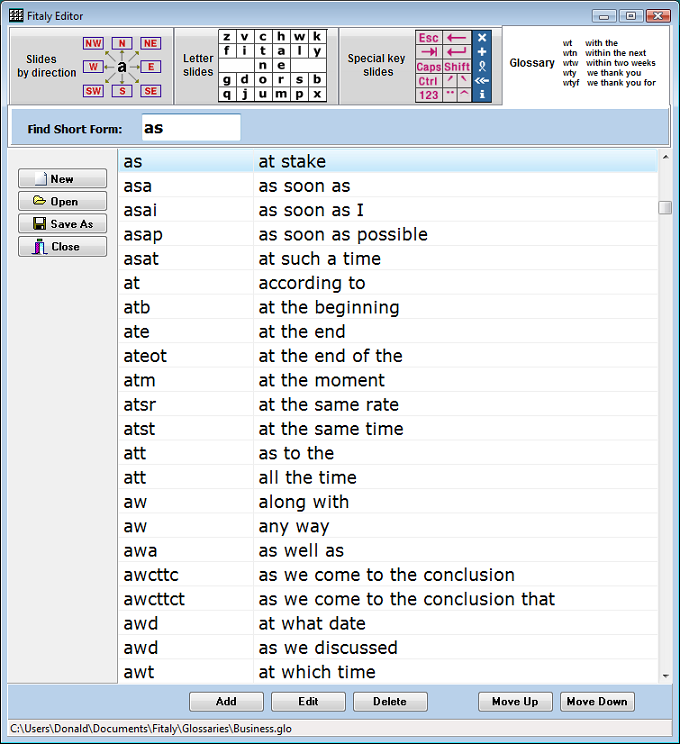Select the Glossary tab

point(532,63)
